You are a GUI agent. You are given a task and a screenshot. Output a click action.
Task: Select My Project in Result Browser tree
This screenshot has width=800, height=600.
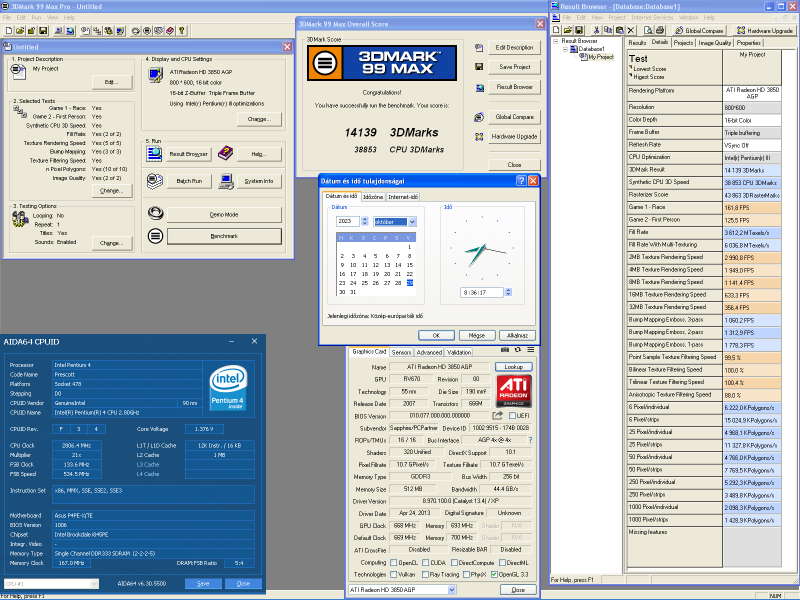[601, 57]
